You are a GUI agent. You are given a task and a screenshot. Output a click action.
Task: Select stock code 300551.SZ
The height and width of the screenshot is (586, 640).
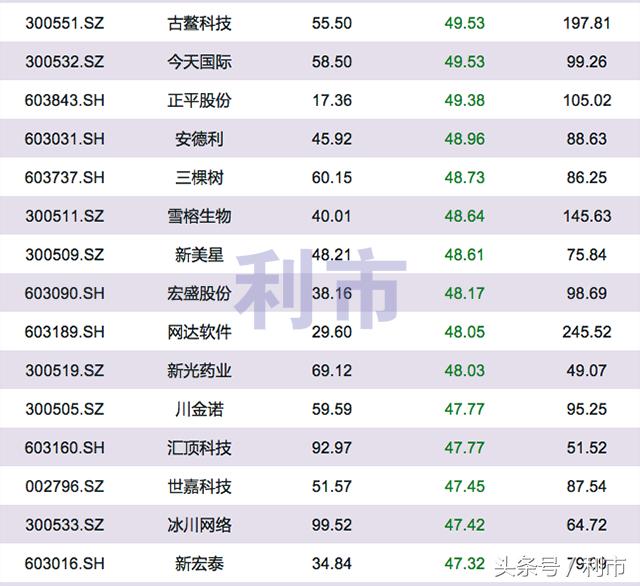tap(64, 23)
